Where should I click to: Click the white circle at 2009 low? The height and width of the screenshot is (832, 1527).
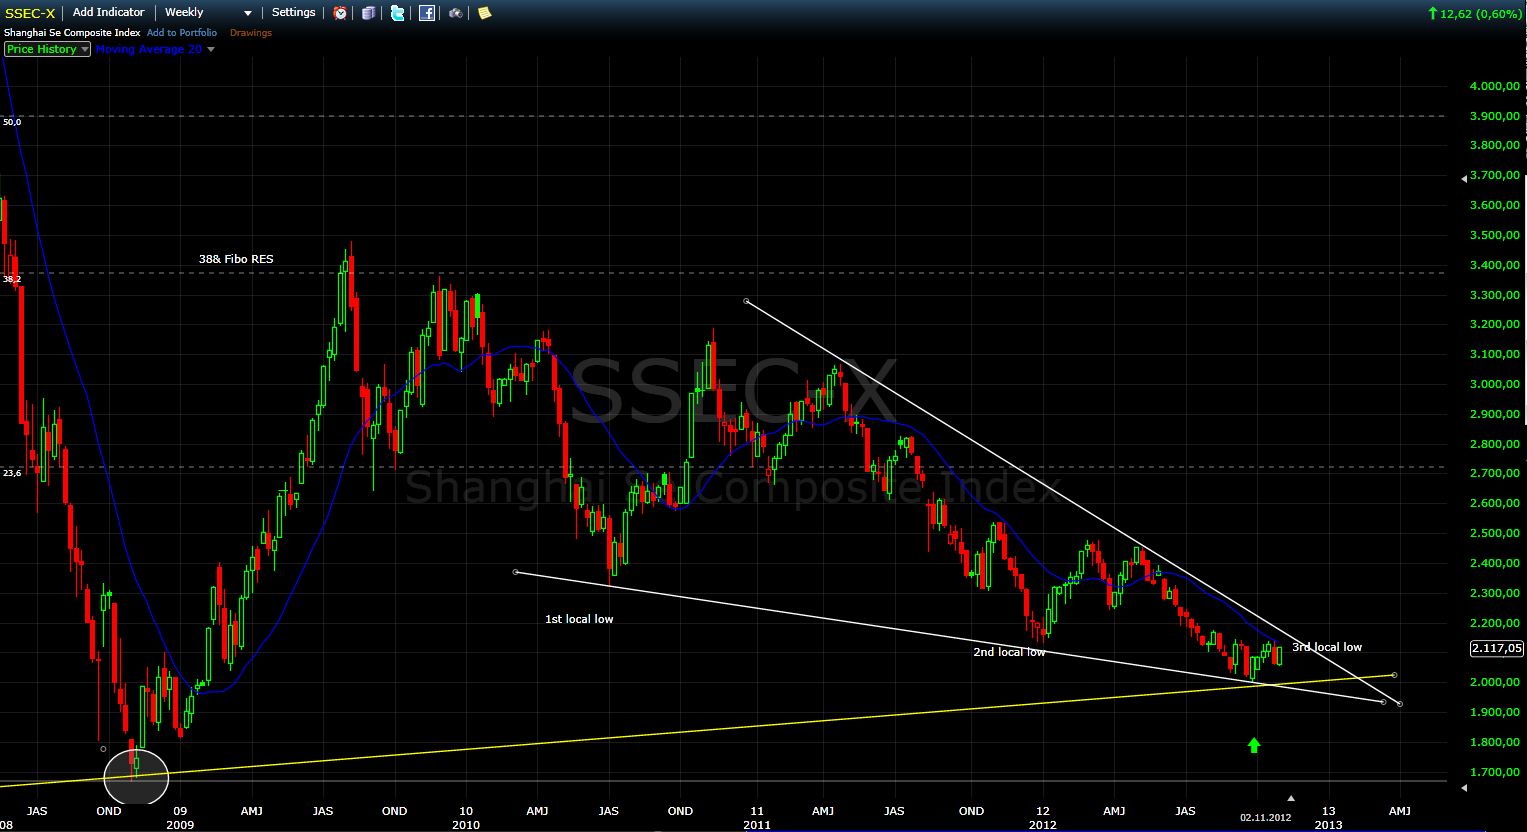(136, 775)
